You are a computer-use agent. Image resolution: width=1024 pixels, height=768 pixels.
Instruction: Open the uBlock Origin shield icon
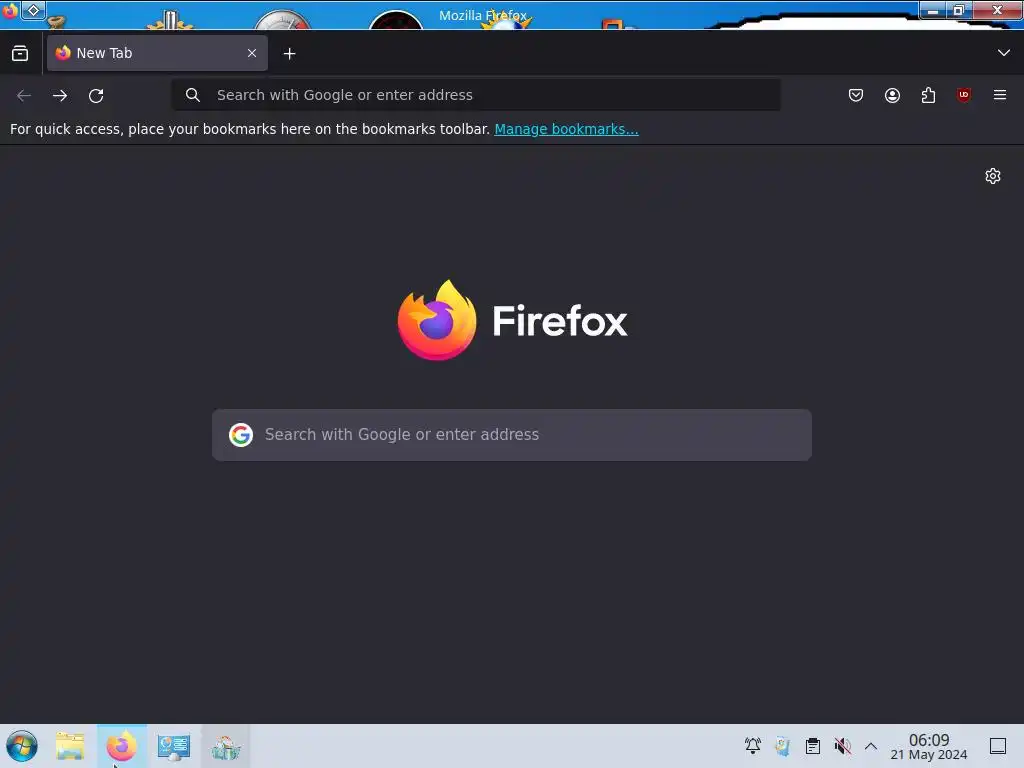(963, 95)
